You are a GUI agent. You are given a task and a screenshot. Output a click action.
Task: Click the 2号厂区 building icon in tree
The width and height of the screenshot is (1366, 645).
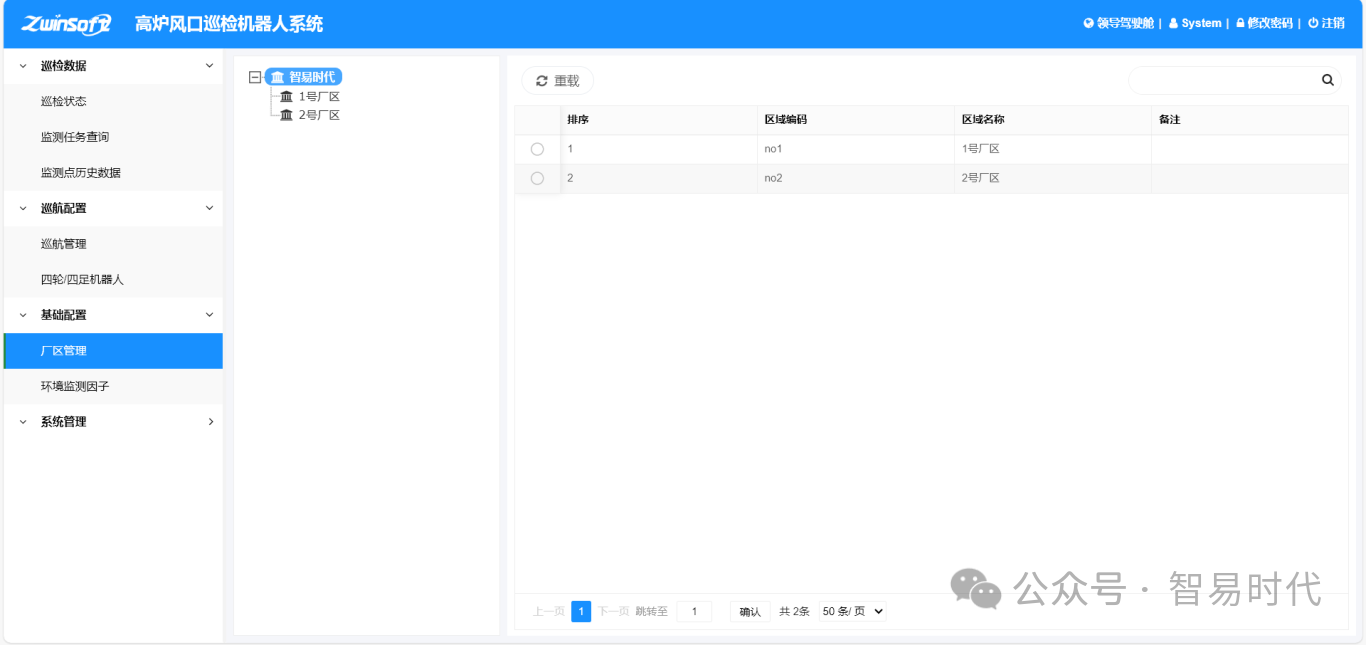[287, 115]
